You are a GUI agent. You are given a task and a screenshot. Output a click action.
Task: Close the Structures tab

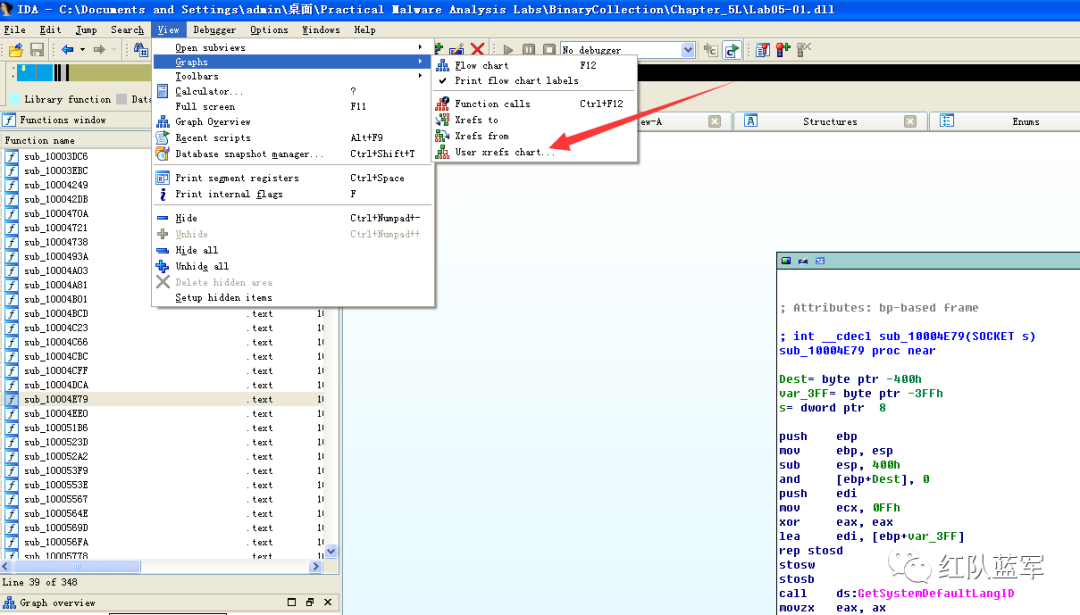click(x=910, y=121)
